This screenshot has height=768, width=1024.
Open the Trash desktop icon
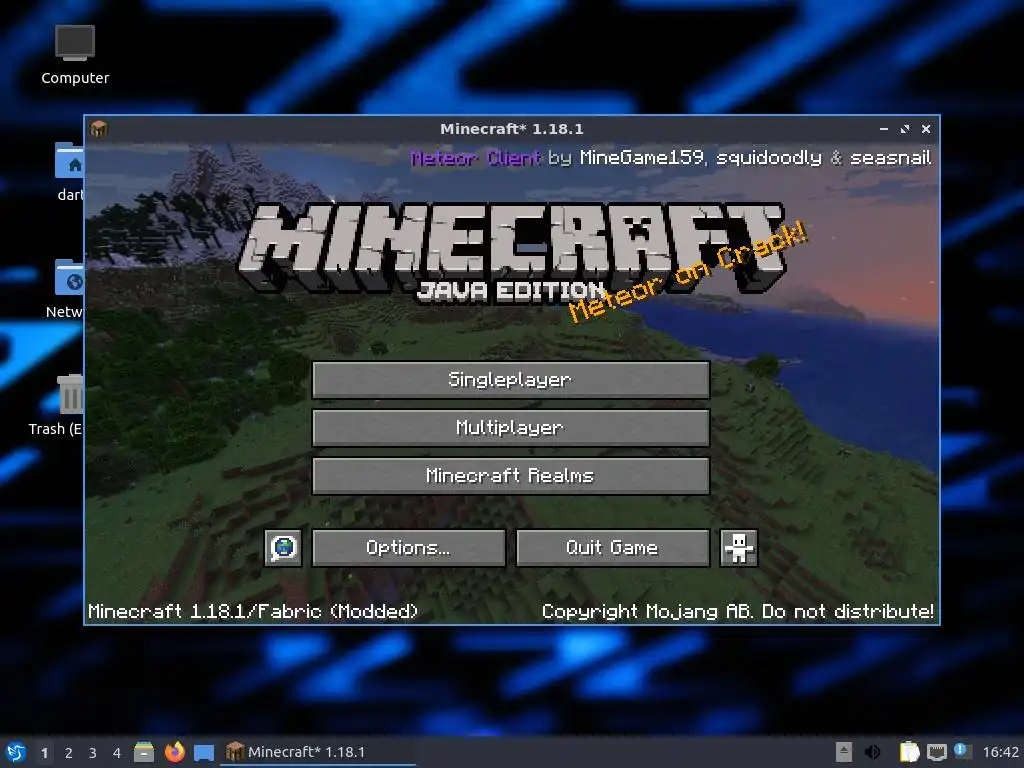[x=57, y=405]
